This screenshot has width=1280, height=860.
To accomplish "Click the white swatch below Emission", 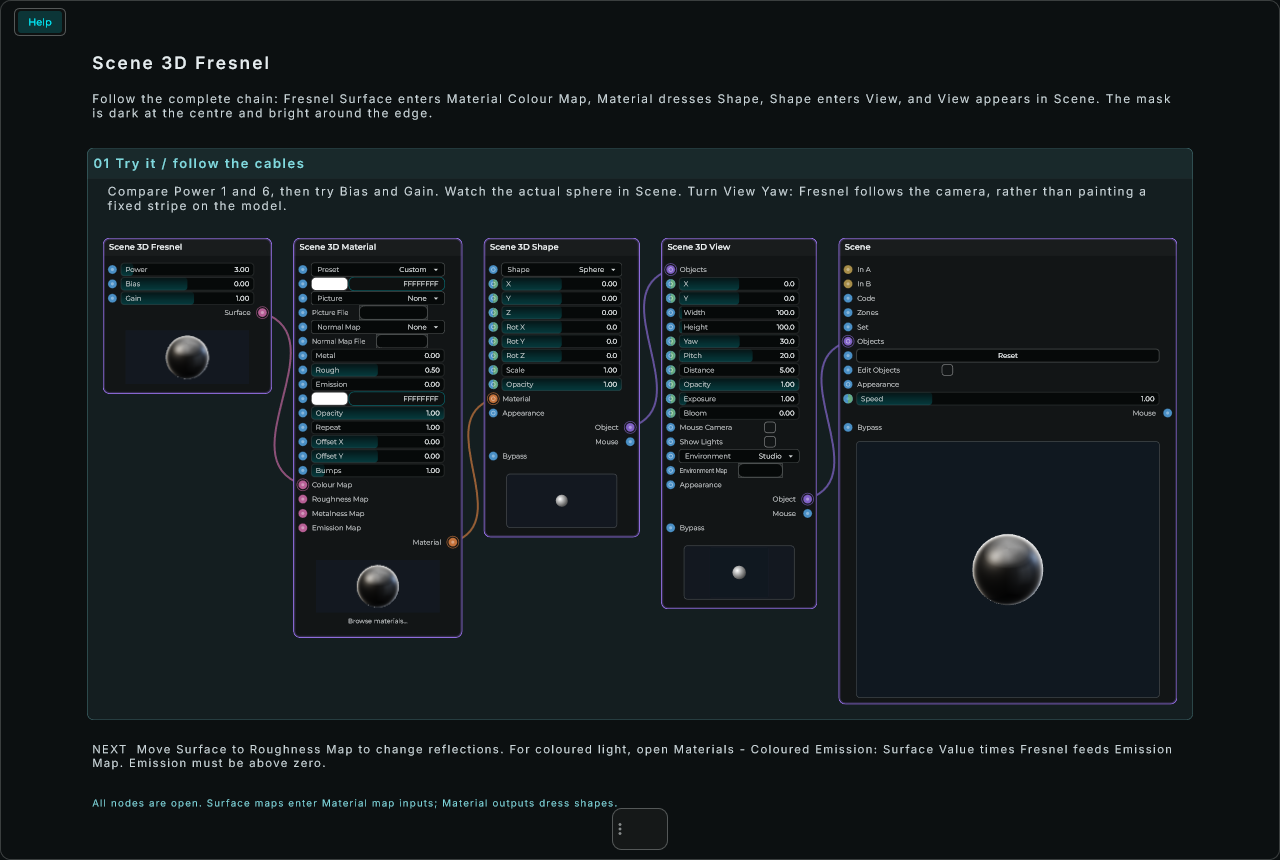I will pos(330,399).
